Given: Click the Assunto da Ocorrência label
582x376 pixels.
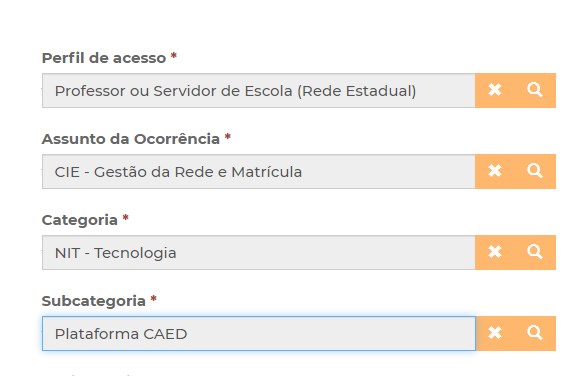Looking at the screenshot, I should 131,139.
